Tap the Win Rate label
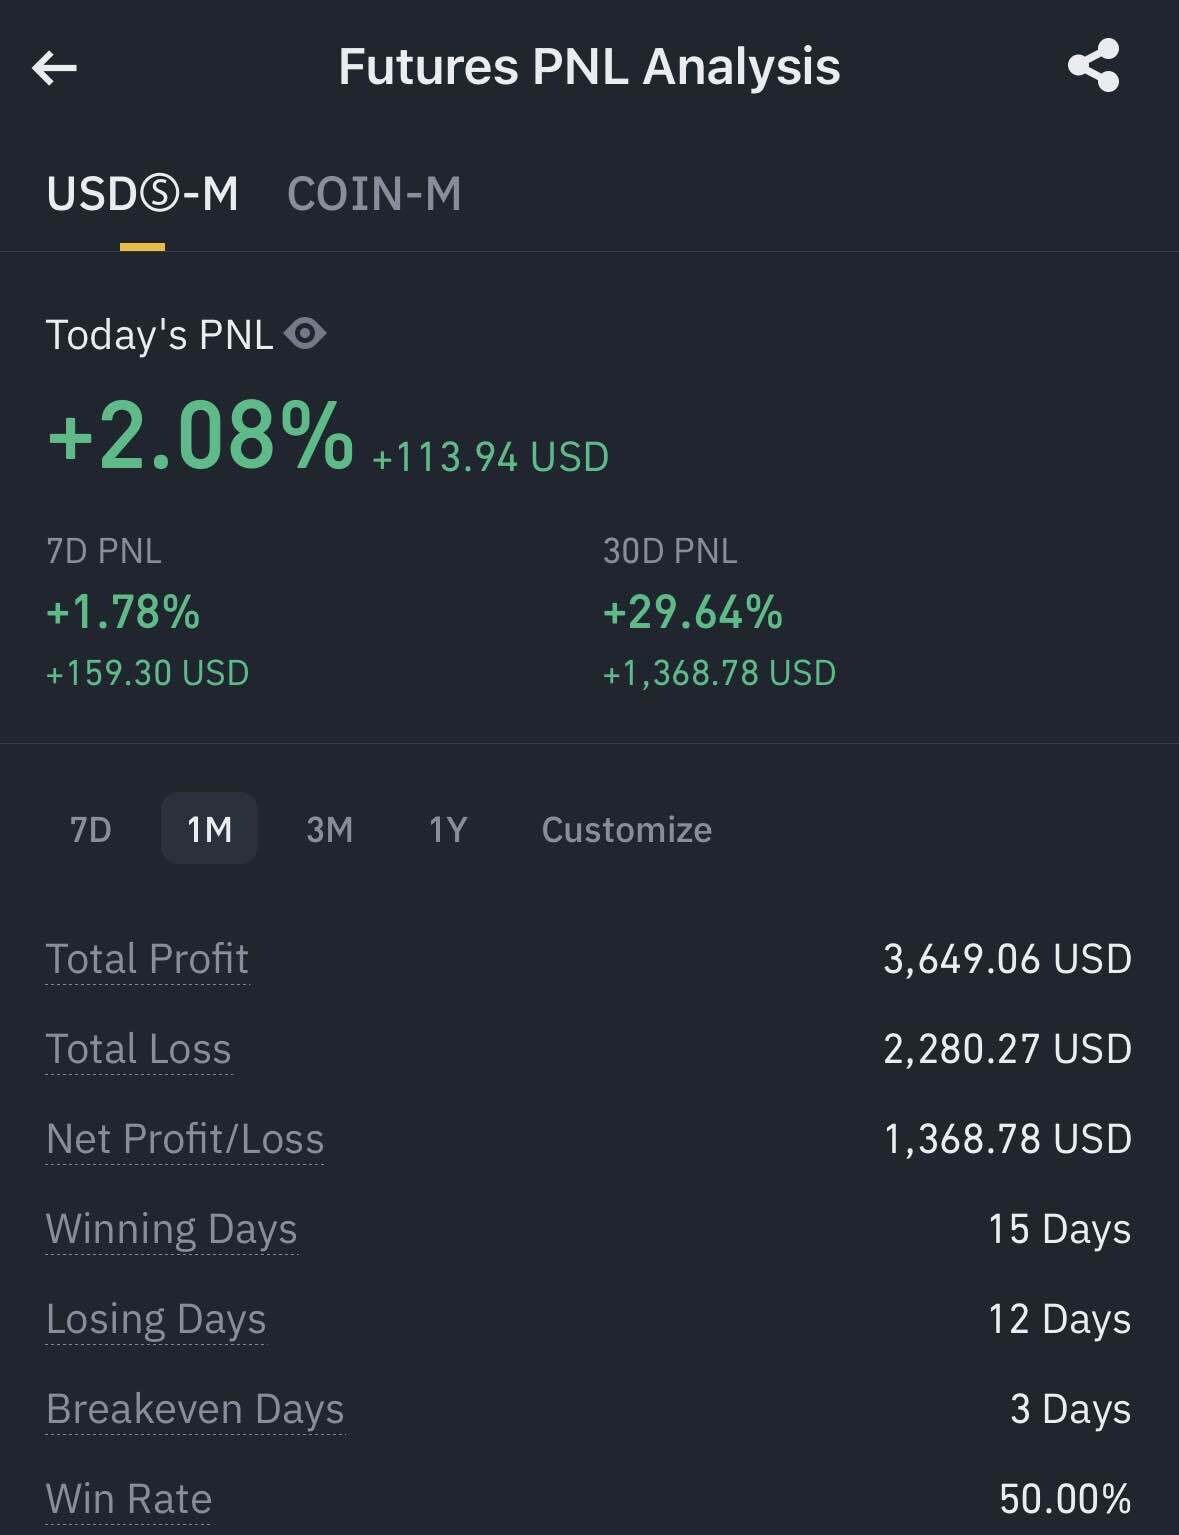Image resolution: width=1179 pixels, height=1535 pixels. tap(129, 1499)
